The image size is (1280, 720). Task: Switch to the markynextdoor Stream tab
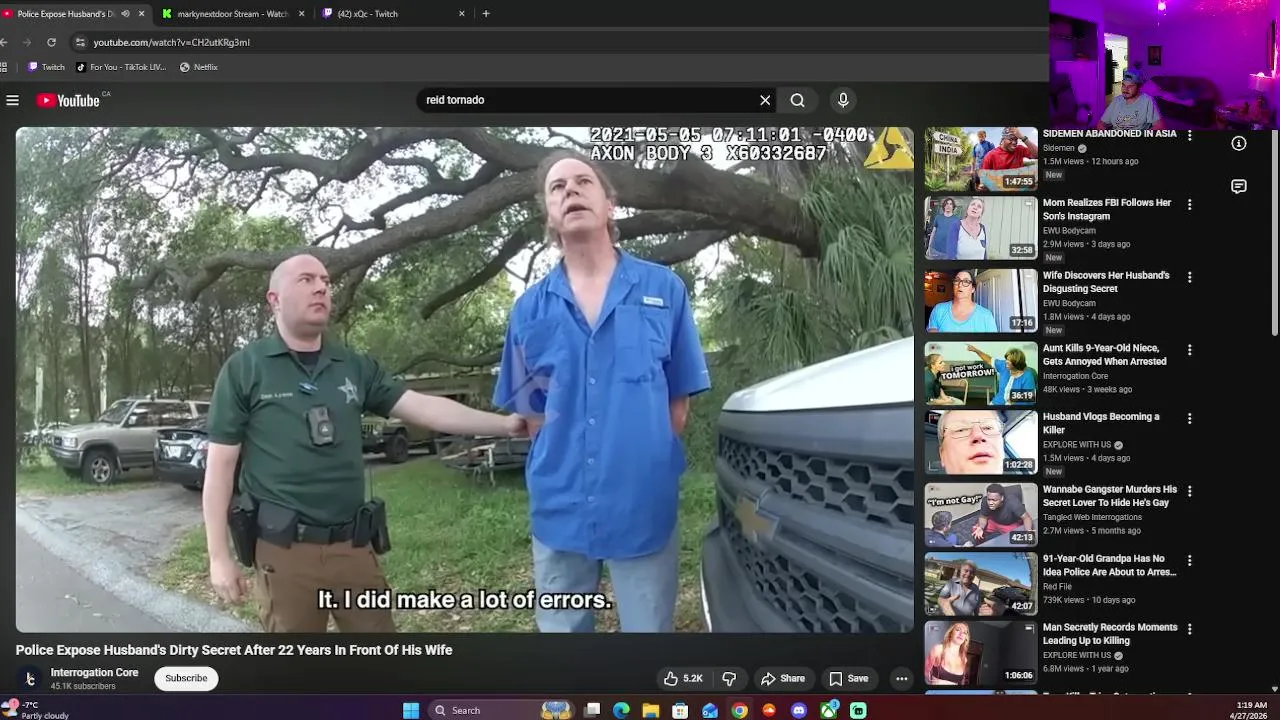tap(233, 14)
